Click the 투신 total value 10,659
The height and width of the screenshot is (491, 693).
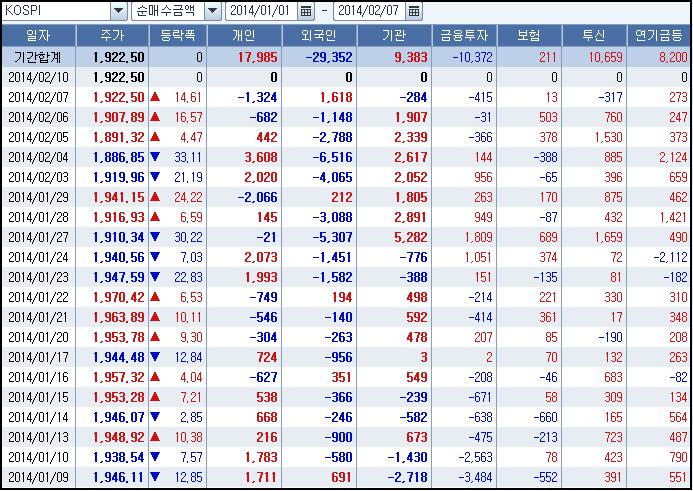pos(605,57)
